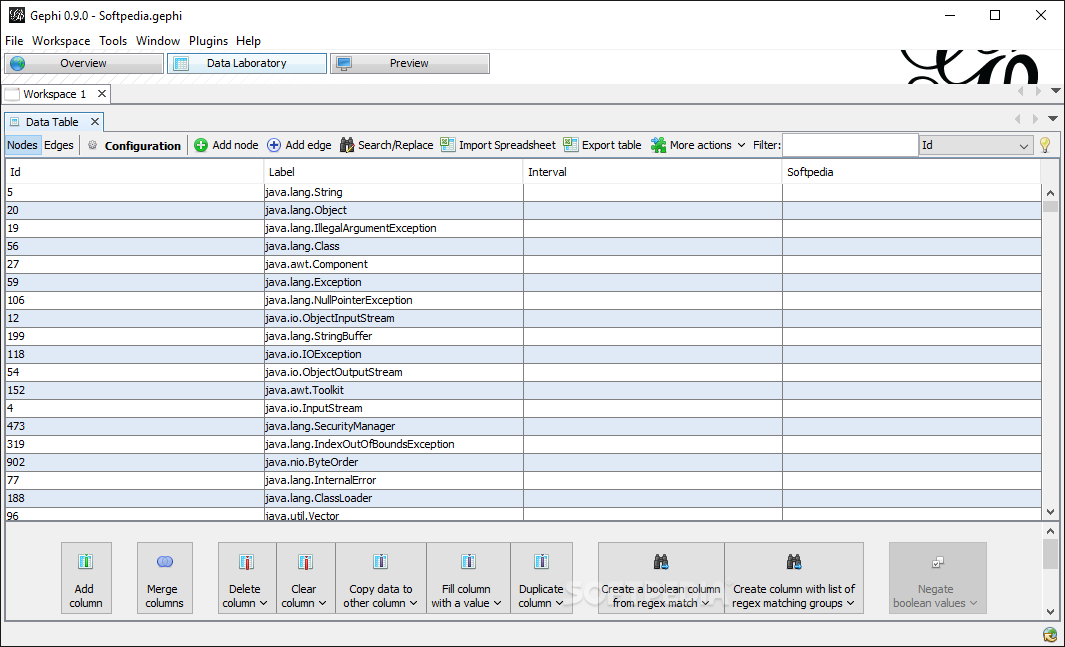Screen dimensions: 1065x647
Task: Click the globe icon on Overview tab
Action: coord(18,63)
